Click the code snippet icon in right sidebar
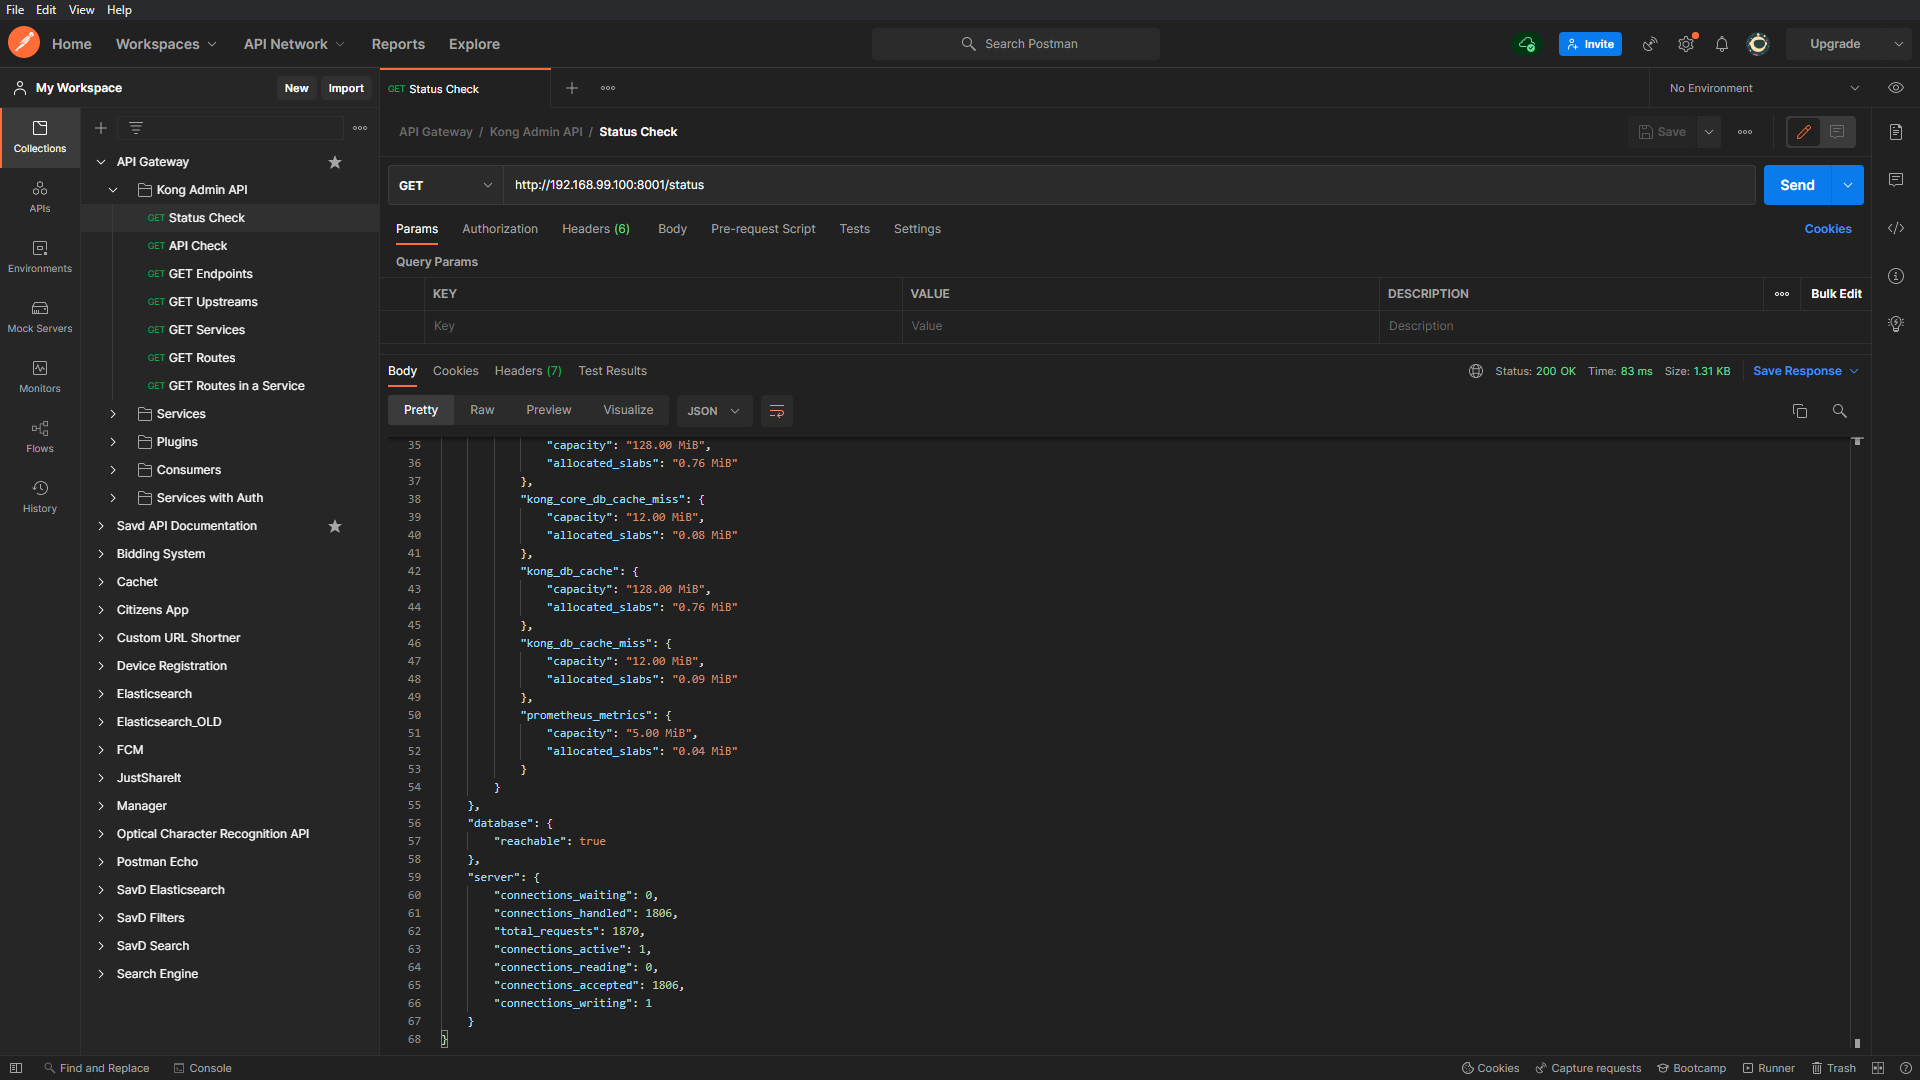Viewport: 1920px width, 1080px height. click(x=1895, y=228)
